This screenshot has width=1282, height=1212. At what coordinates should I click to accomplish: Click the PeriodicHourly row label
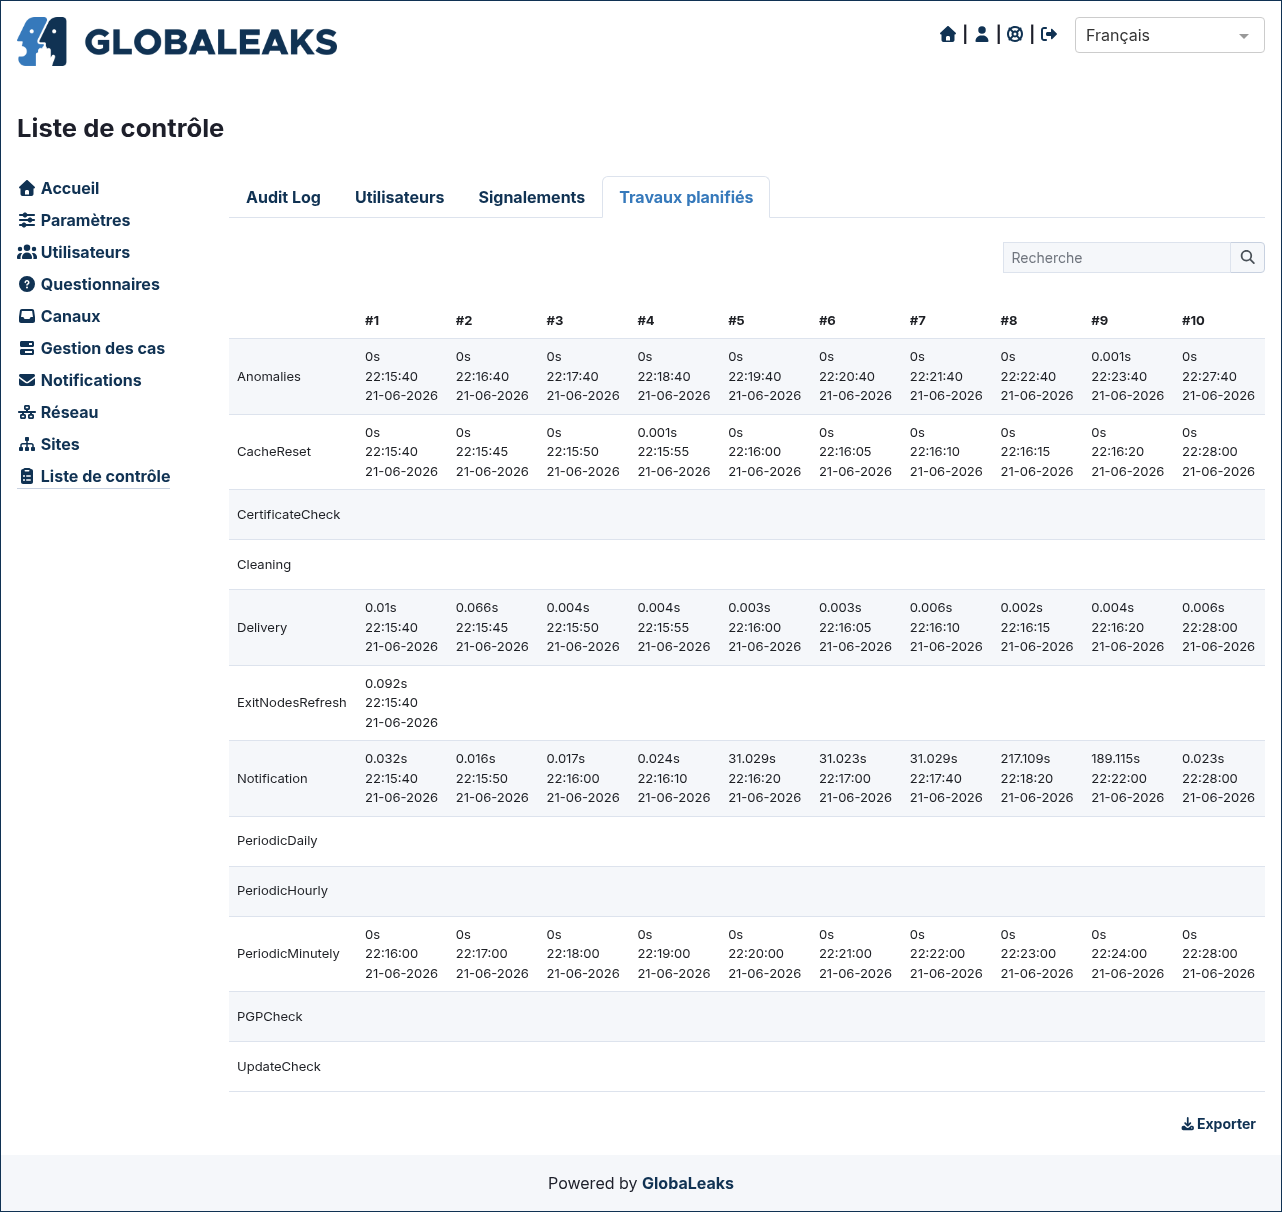[282, 891]
